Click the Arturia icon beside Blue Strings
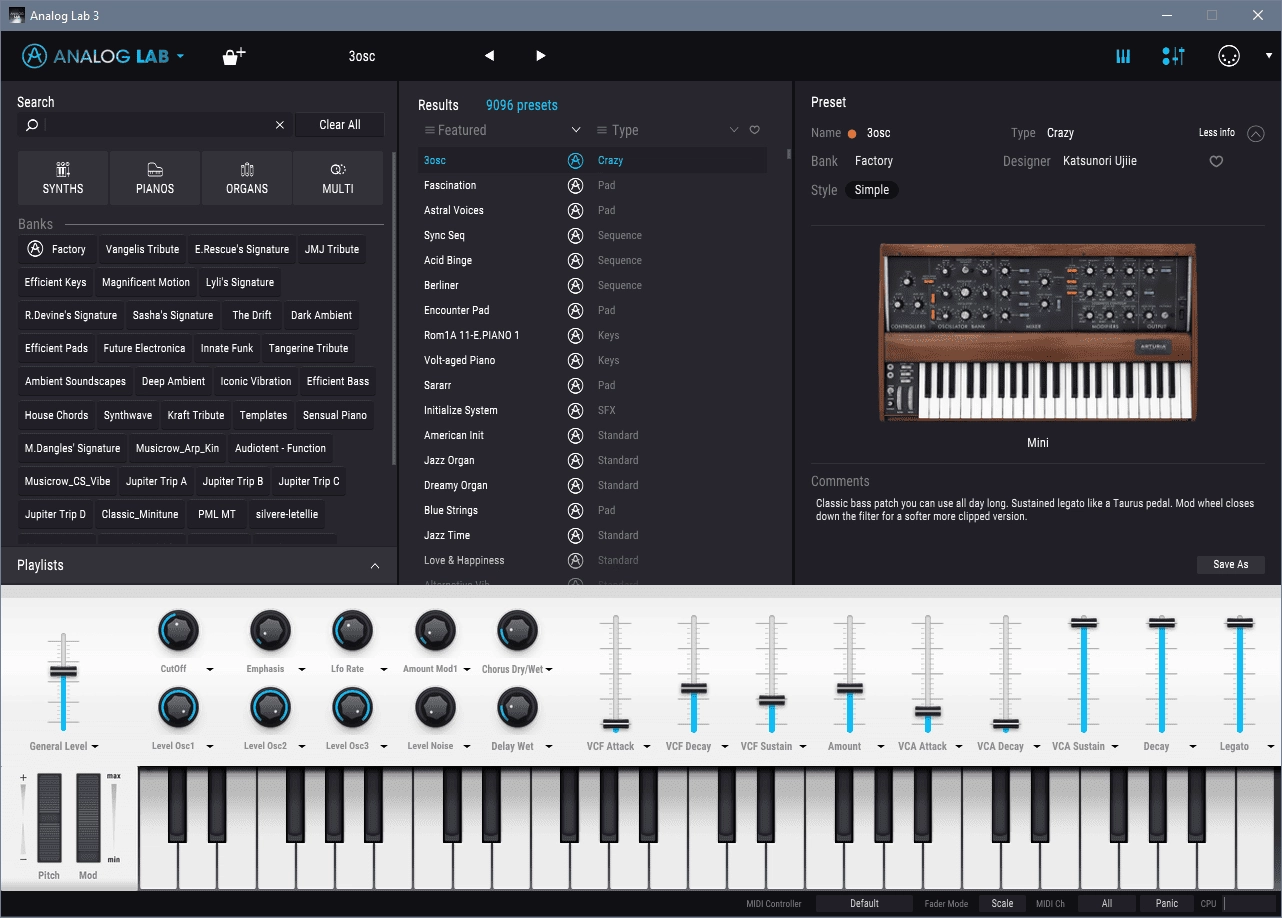 [x=575, y=510]
